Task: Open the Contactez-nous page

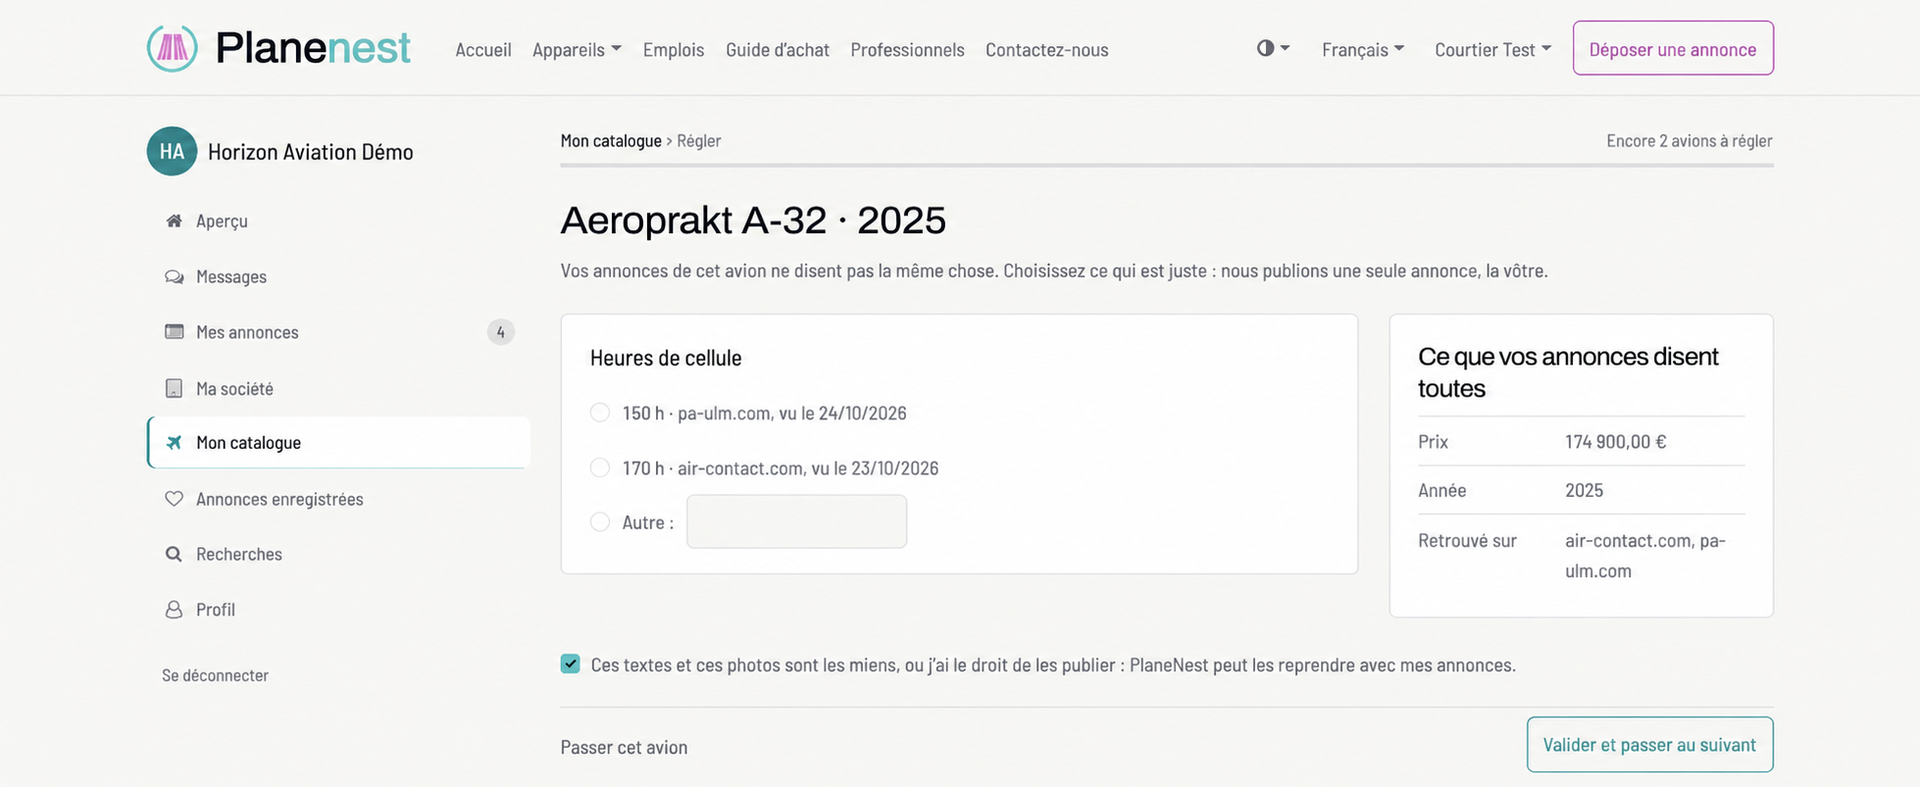Action: click(1047, 50)
